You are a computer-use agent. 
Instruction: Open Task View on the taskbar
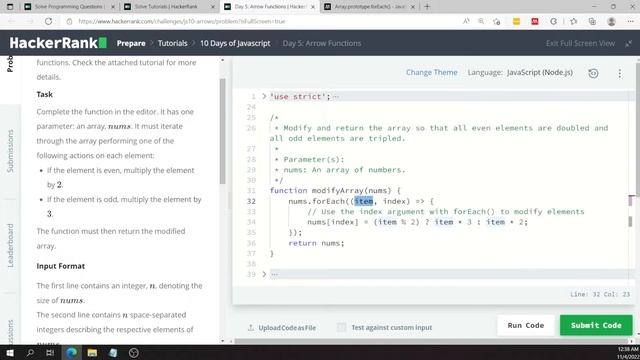(x=50, y=353)
